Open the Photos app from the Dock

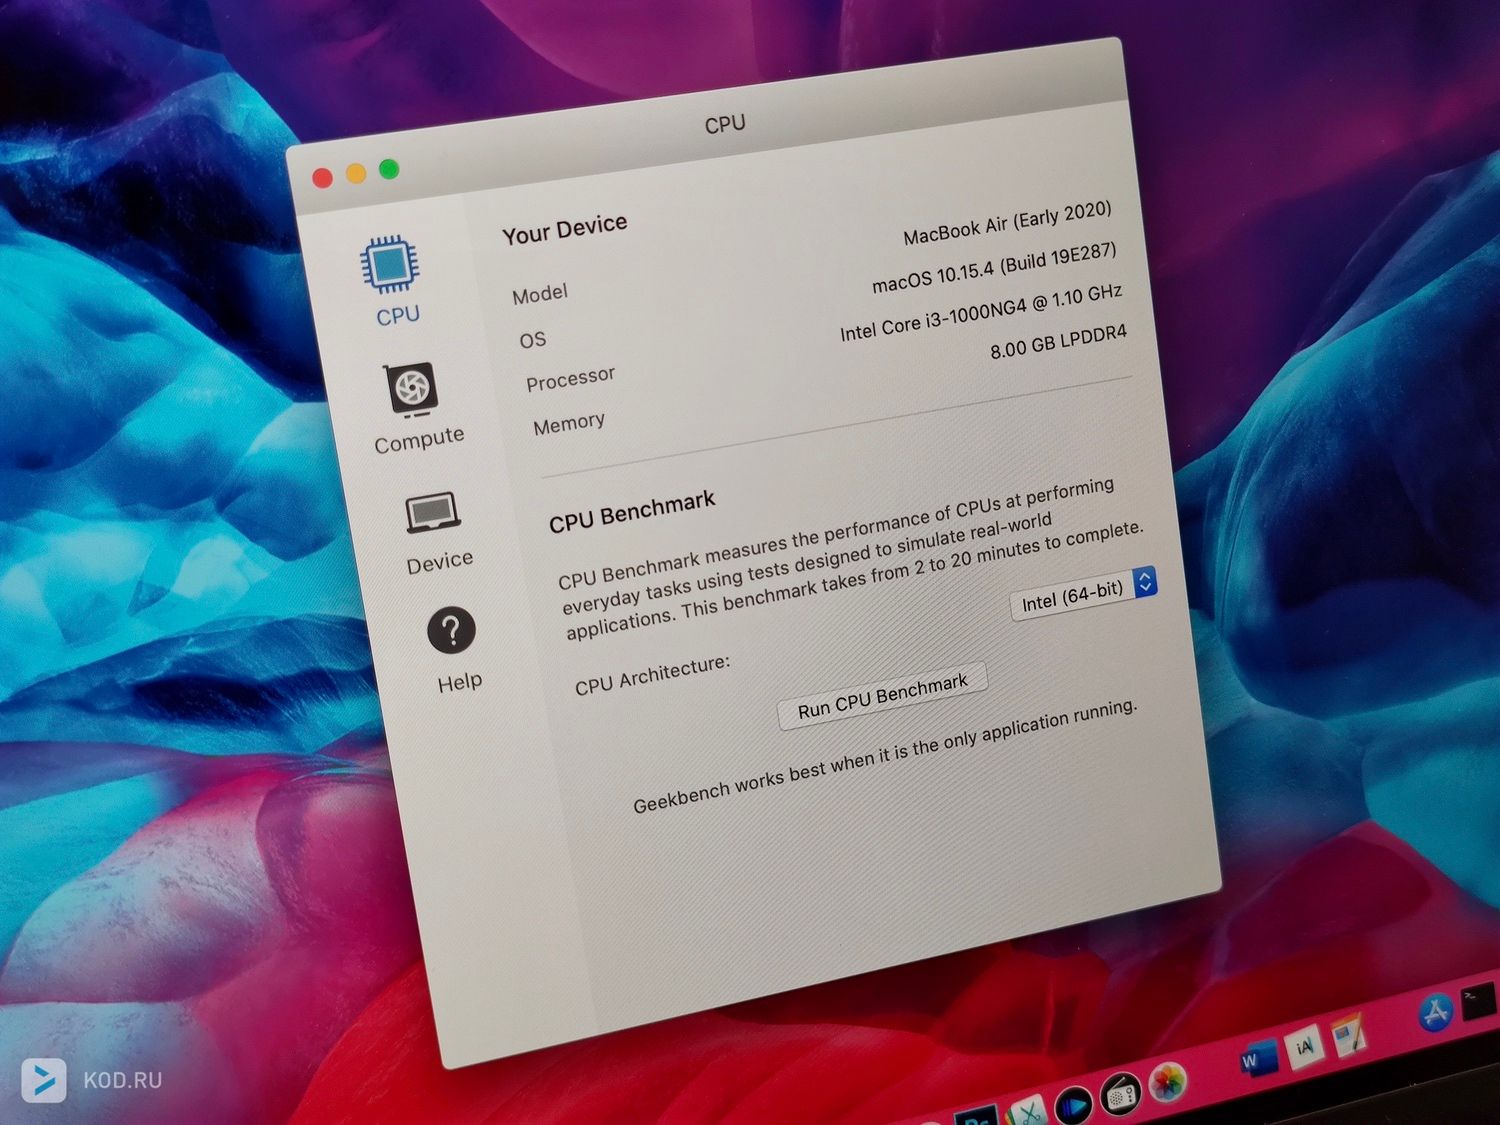pos(1166,1082)
